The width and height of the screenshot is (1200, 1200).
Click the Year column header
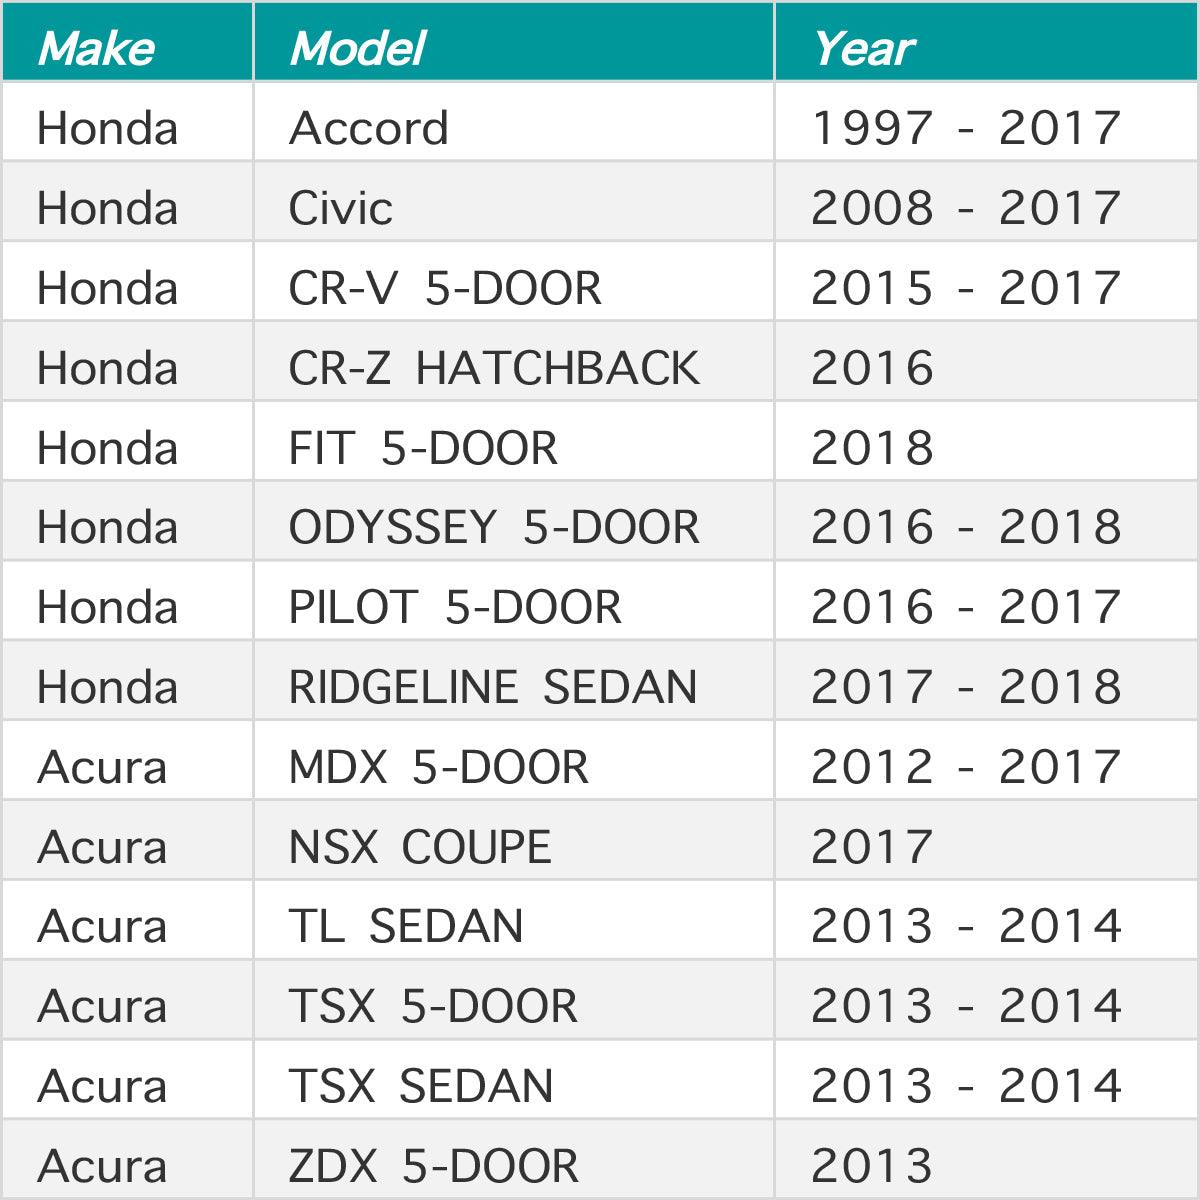coord(986,41)
